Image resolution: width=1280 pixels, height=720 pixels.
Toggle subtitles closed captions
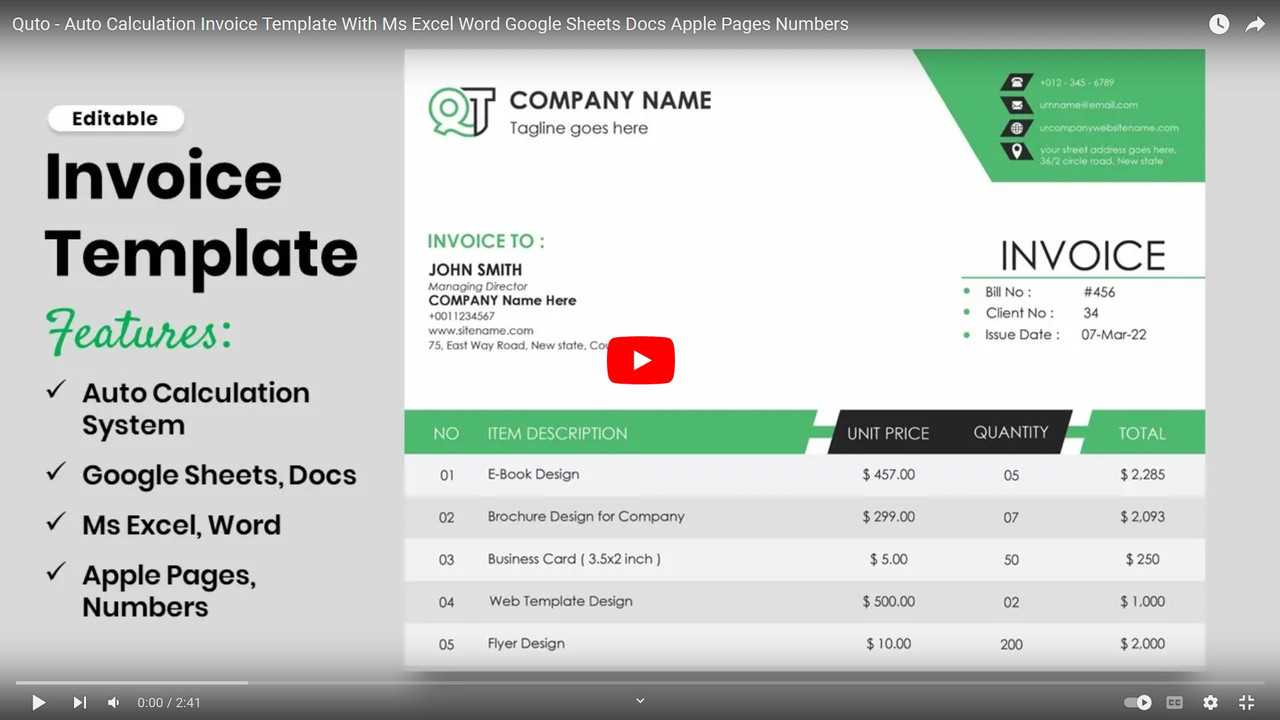(1175, 703)
